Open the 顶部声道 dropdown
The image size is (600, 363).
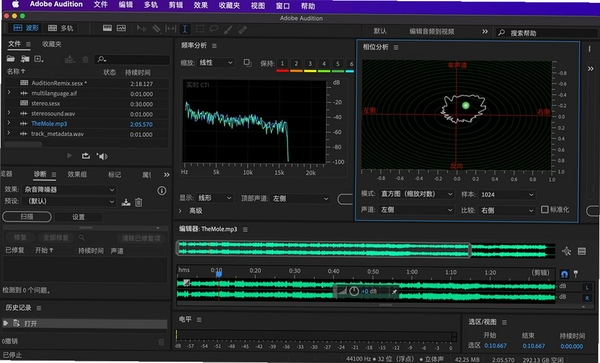coord(300,199)
